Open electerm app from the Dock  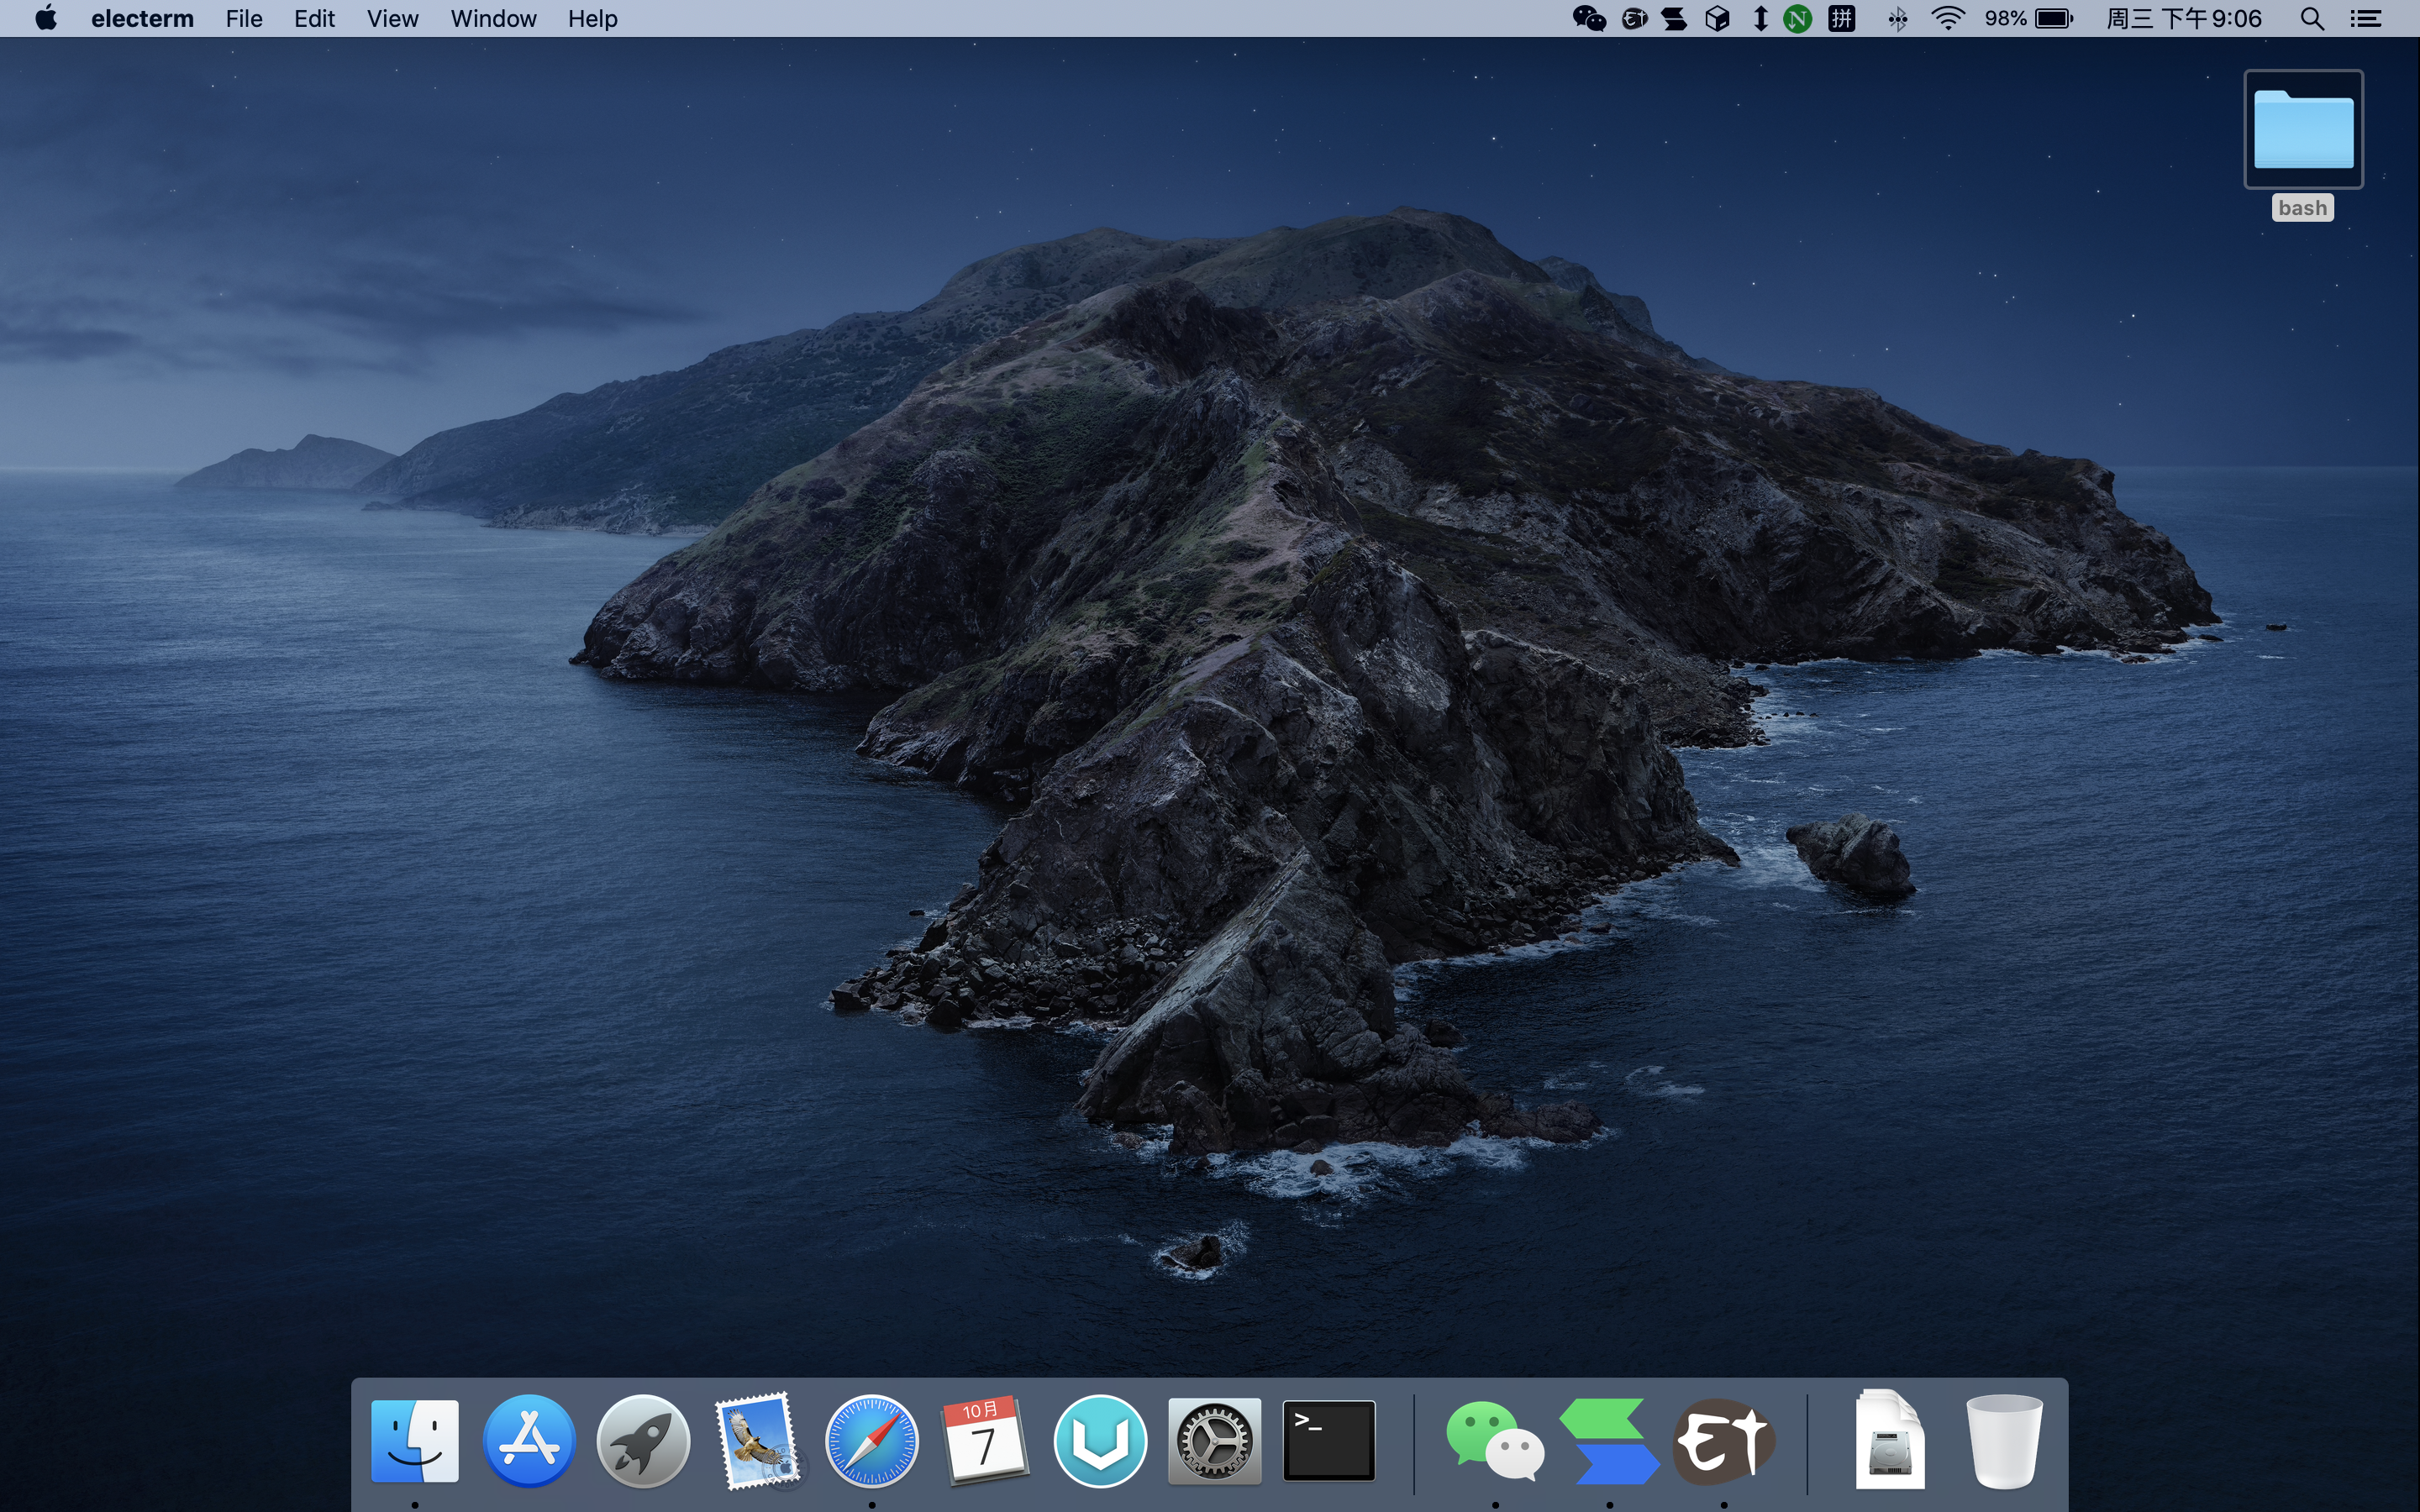[x=1723, y=1441]
